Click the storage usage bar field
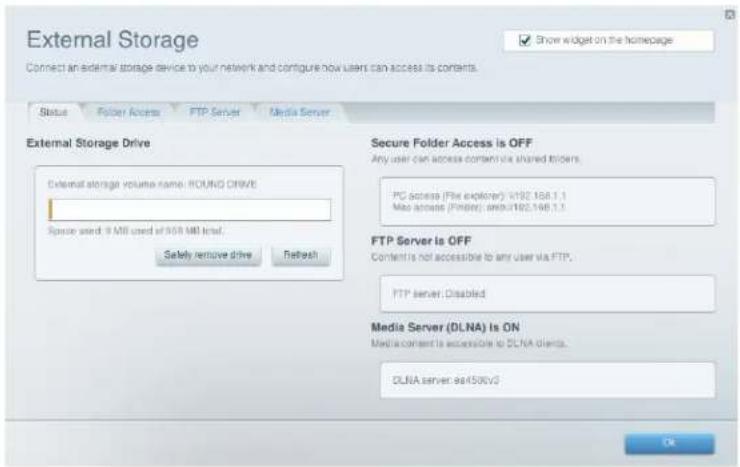Image resolution: width=740 pixels, height=467 pixels. click(190, 210)
